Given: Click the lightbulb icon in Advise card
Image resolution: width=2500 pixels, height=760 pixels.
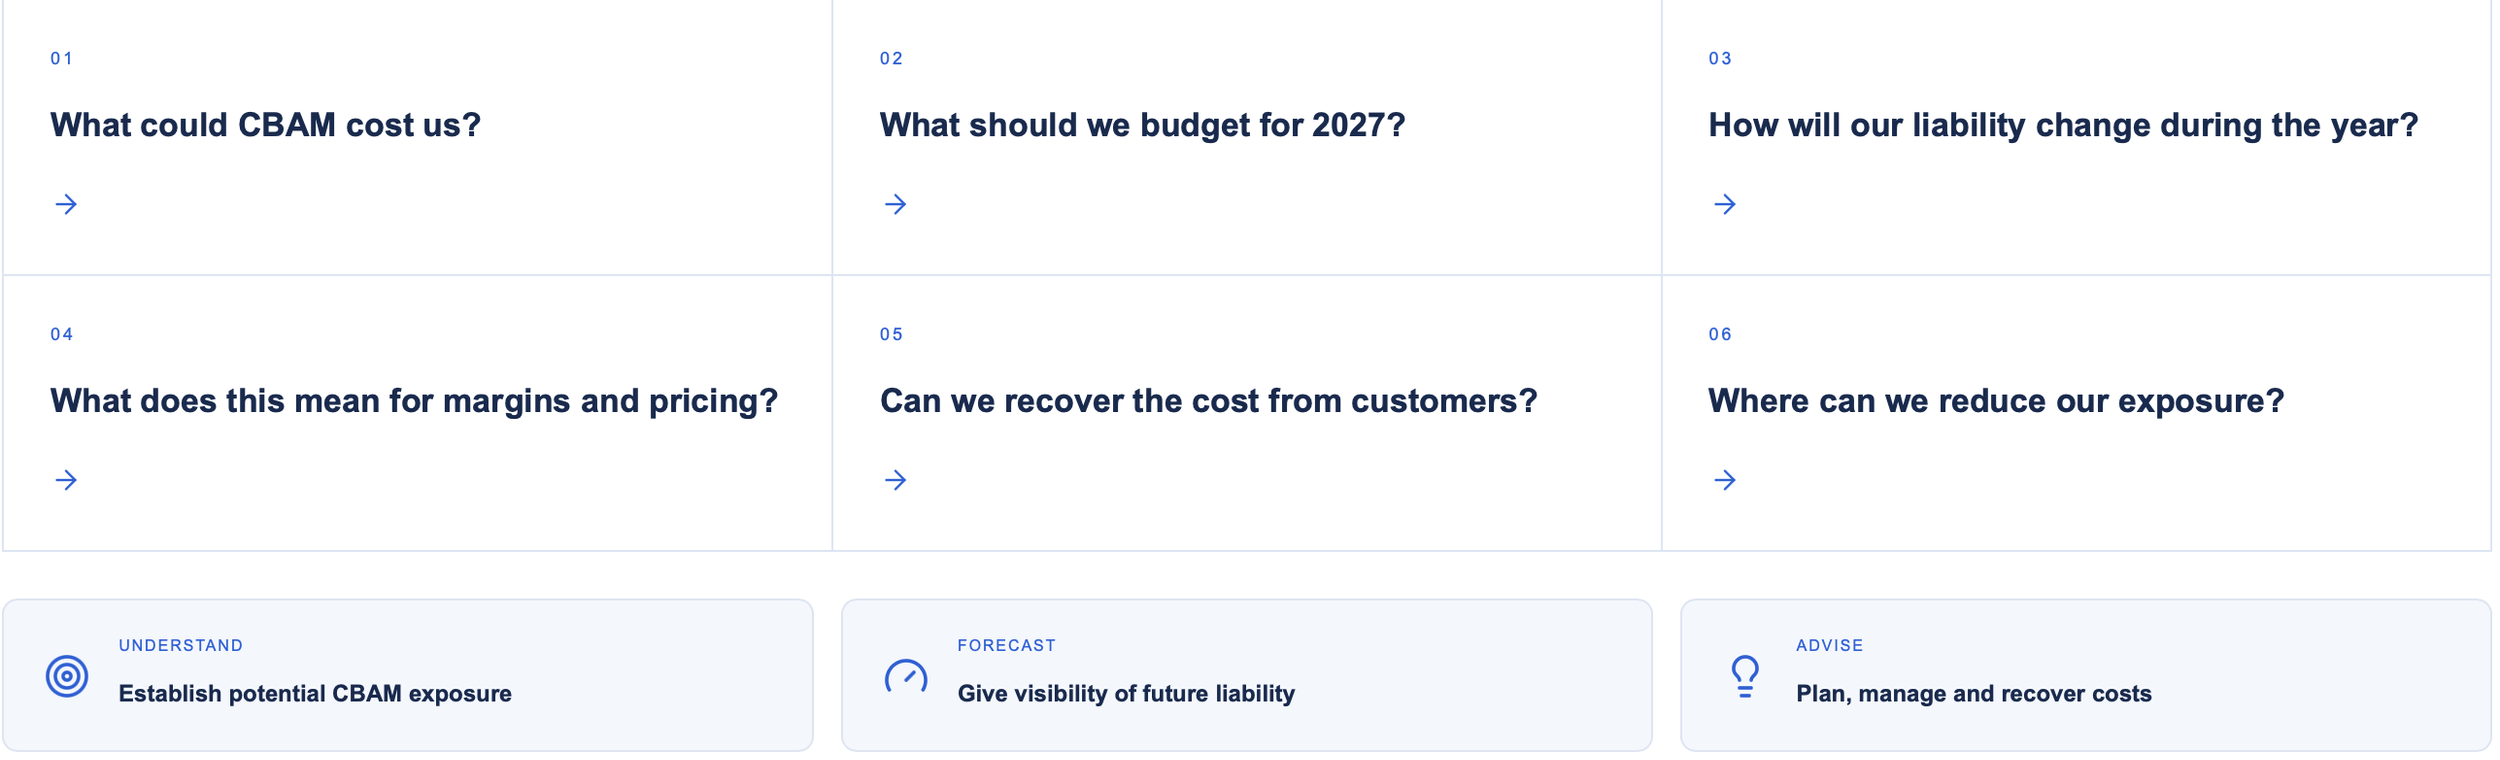Looking at the screenshot, I should (1745, 677).
